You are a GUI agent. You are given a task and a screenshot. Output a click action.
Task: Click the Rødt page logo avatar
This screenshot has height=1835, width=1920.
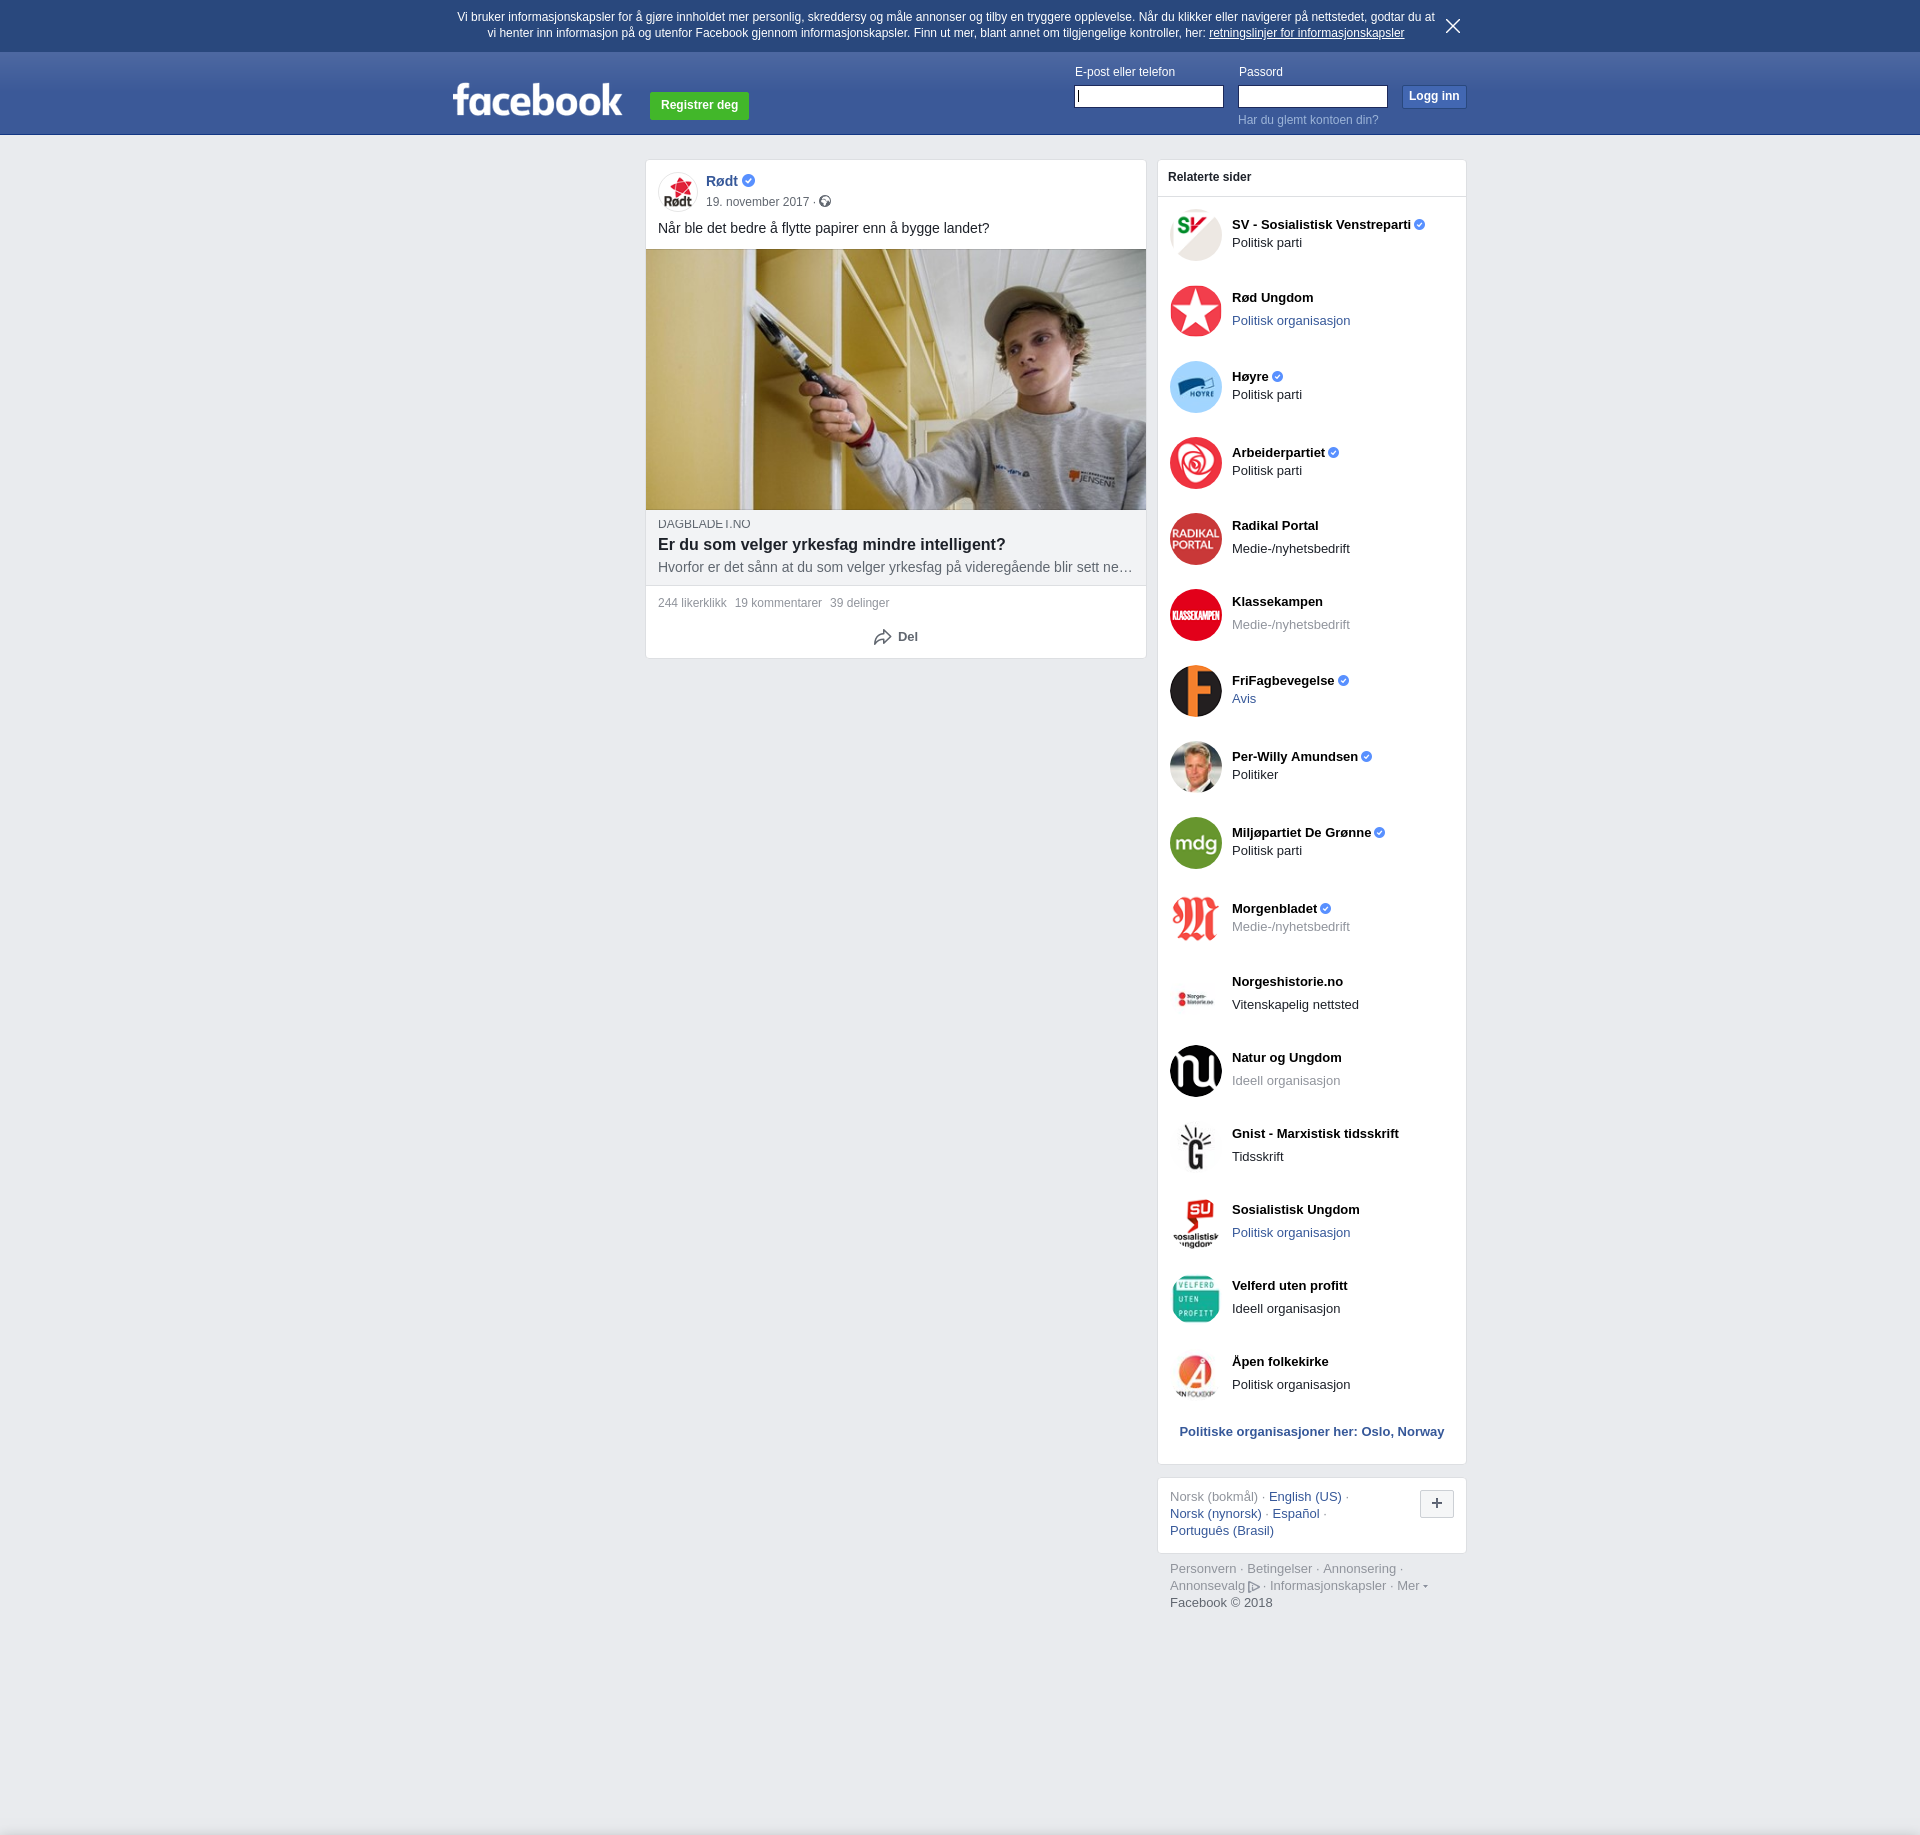pos(678,191)
